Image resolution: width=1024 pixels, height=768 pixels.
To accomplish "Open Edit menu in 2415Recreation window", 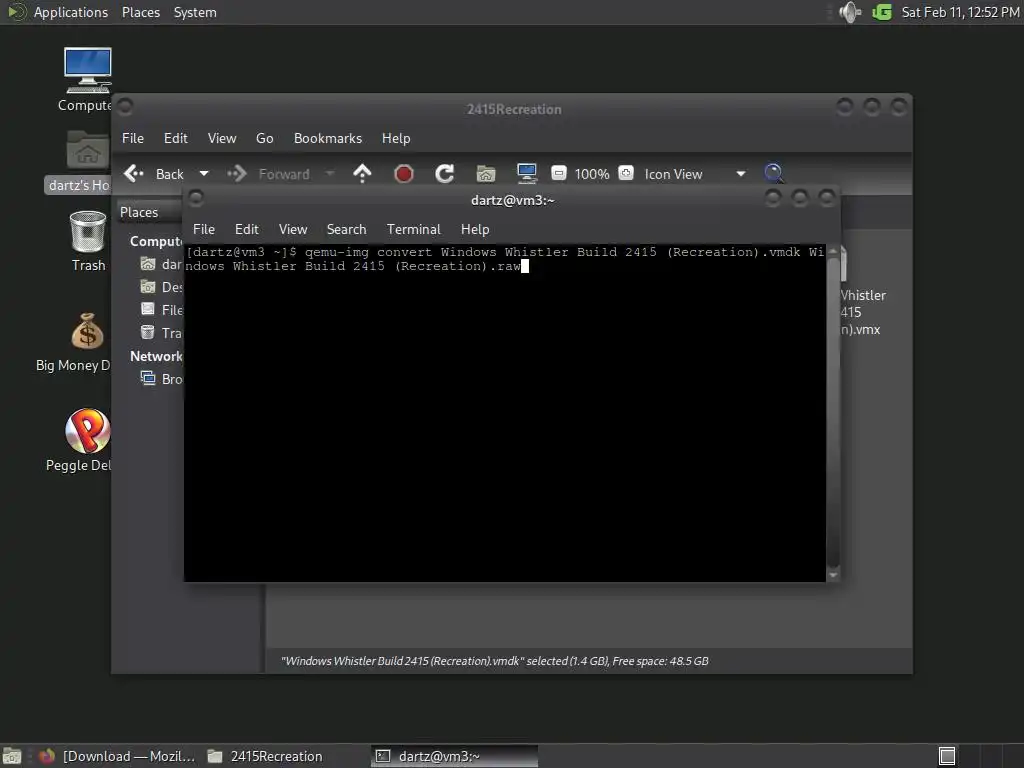I will pos(176,138).
